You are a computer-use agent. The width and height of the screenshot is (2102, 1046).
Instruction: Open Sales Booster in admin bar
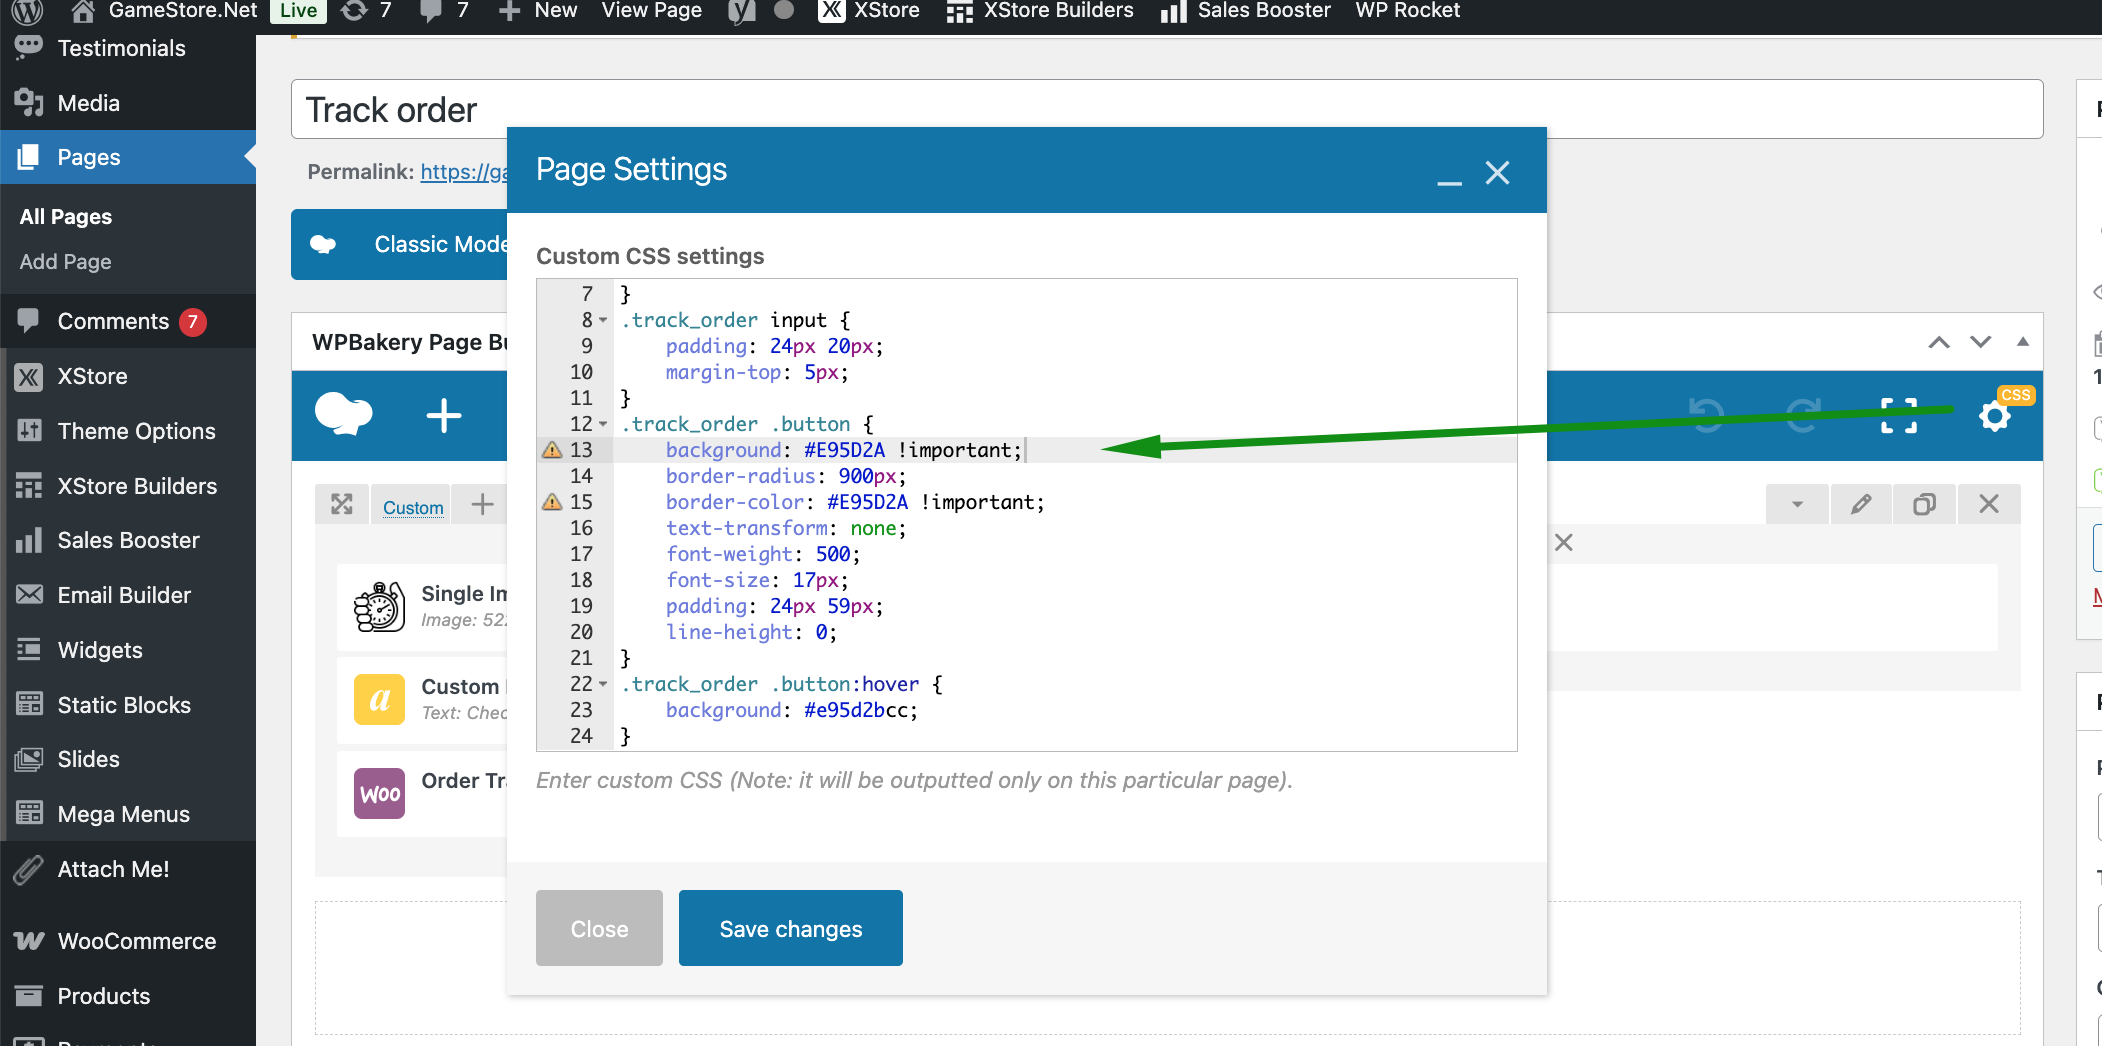point(1246,11)
